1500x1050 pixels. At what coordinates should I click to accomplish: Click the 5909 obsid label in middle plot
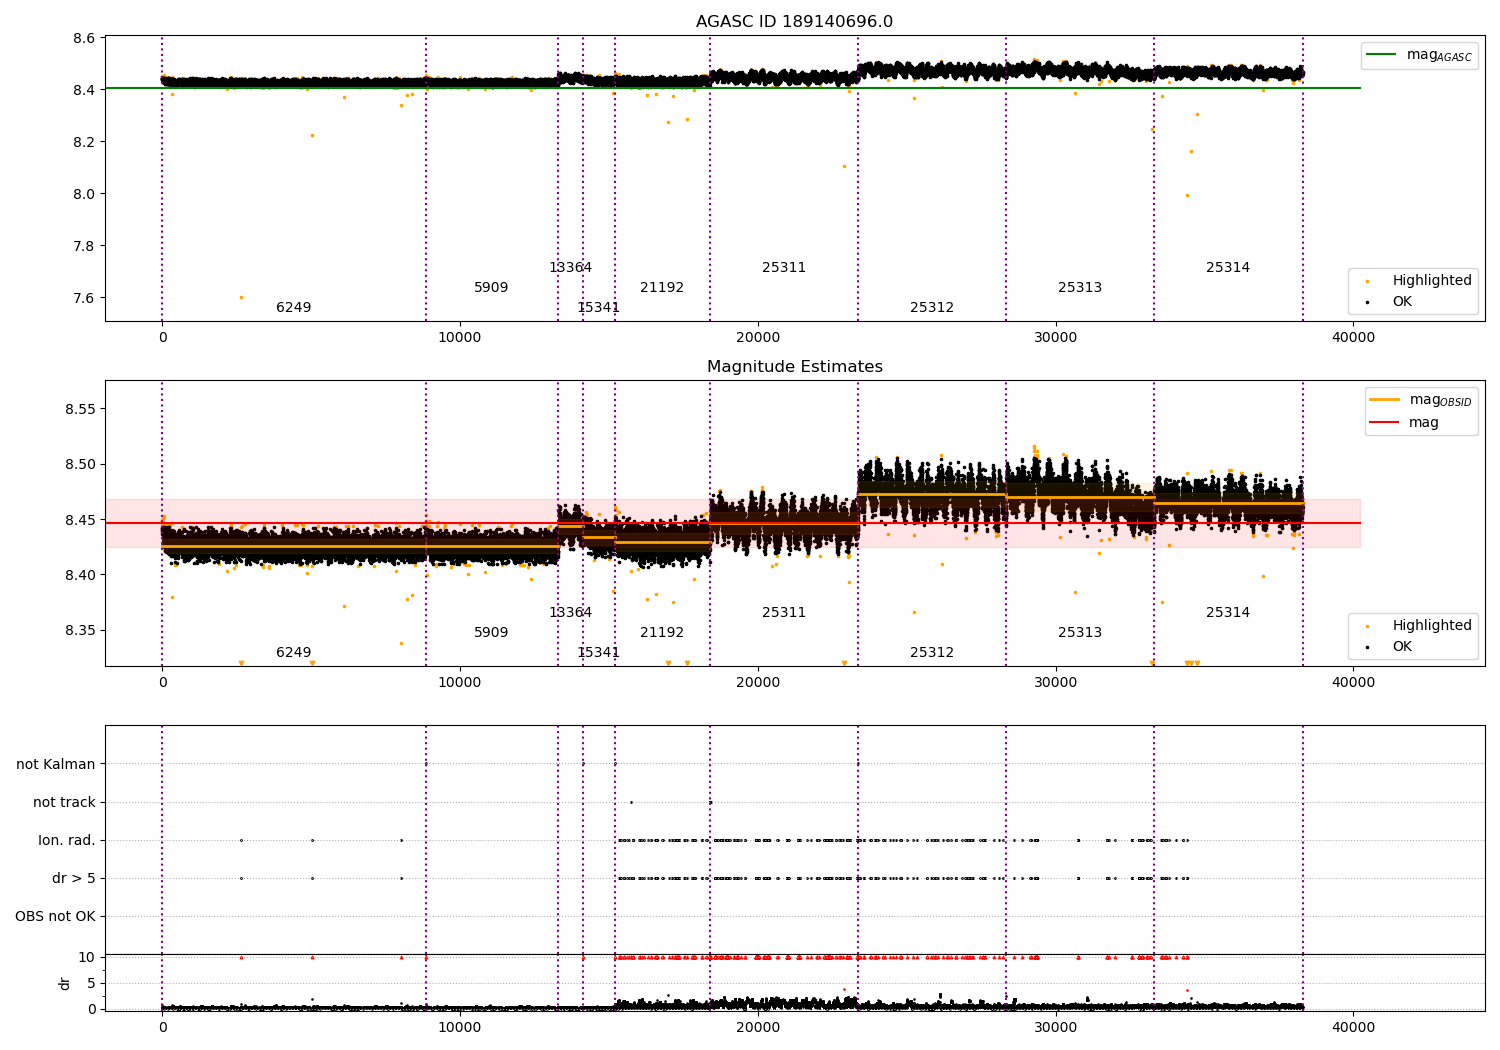click(x=491, y=633)
